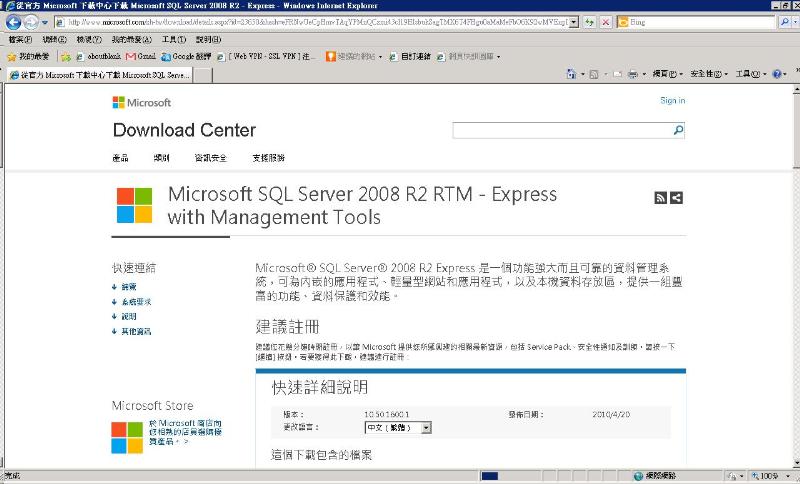Open the 支援服務 navigation item
Viewport: 800px width, 484px height.
pyautogui.click(x=268, y=158)
